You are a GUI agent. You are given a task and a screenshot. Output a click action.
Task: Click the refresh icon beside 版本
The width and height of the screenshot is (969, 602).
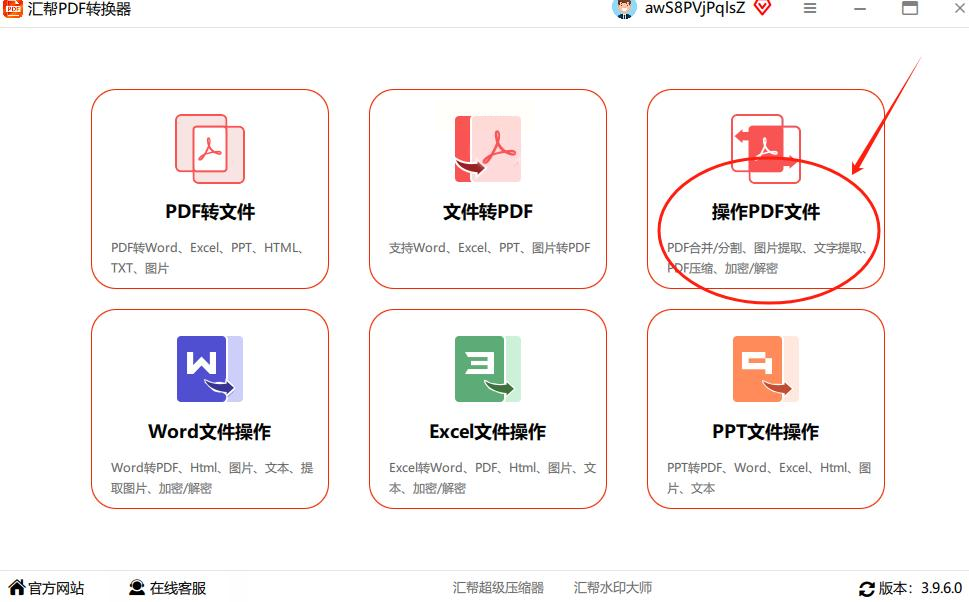click(866, 588)
